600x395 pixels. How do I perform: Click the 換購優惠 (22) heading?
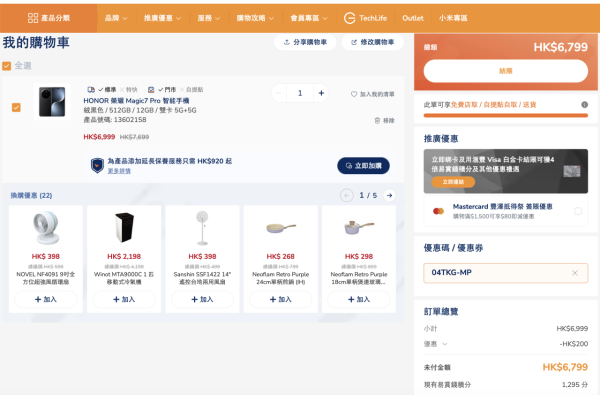[x=31, y=196]
